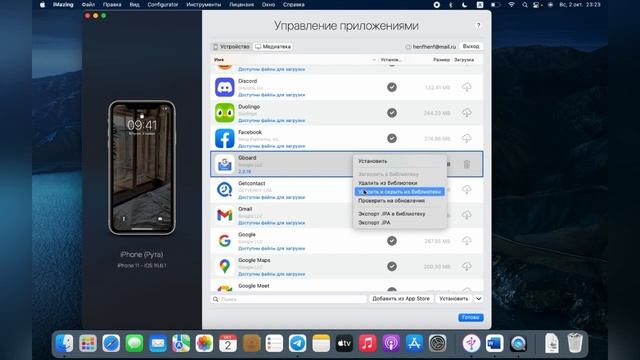This screenshot has height=360, width=640.
Task: Download Gmail using its cloud icon
Action: (467, 215)
